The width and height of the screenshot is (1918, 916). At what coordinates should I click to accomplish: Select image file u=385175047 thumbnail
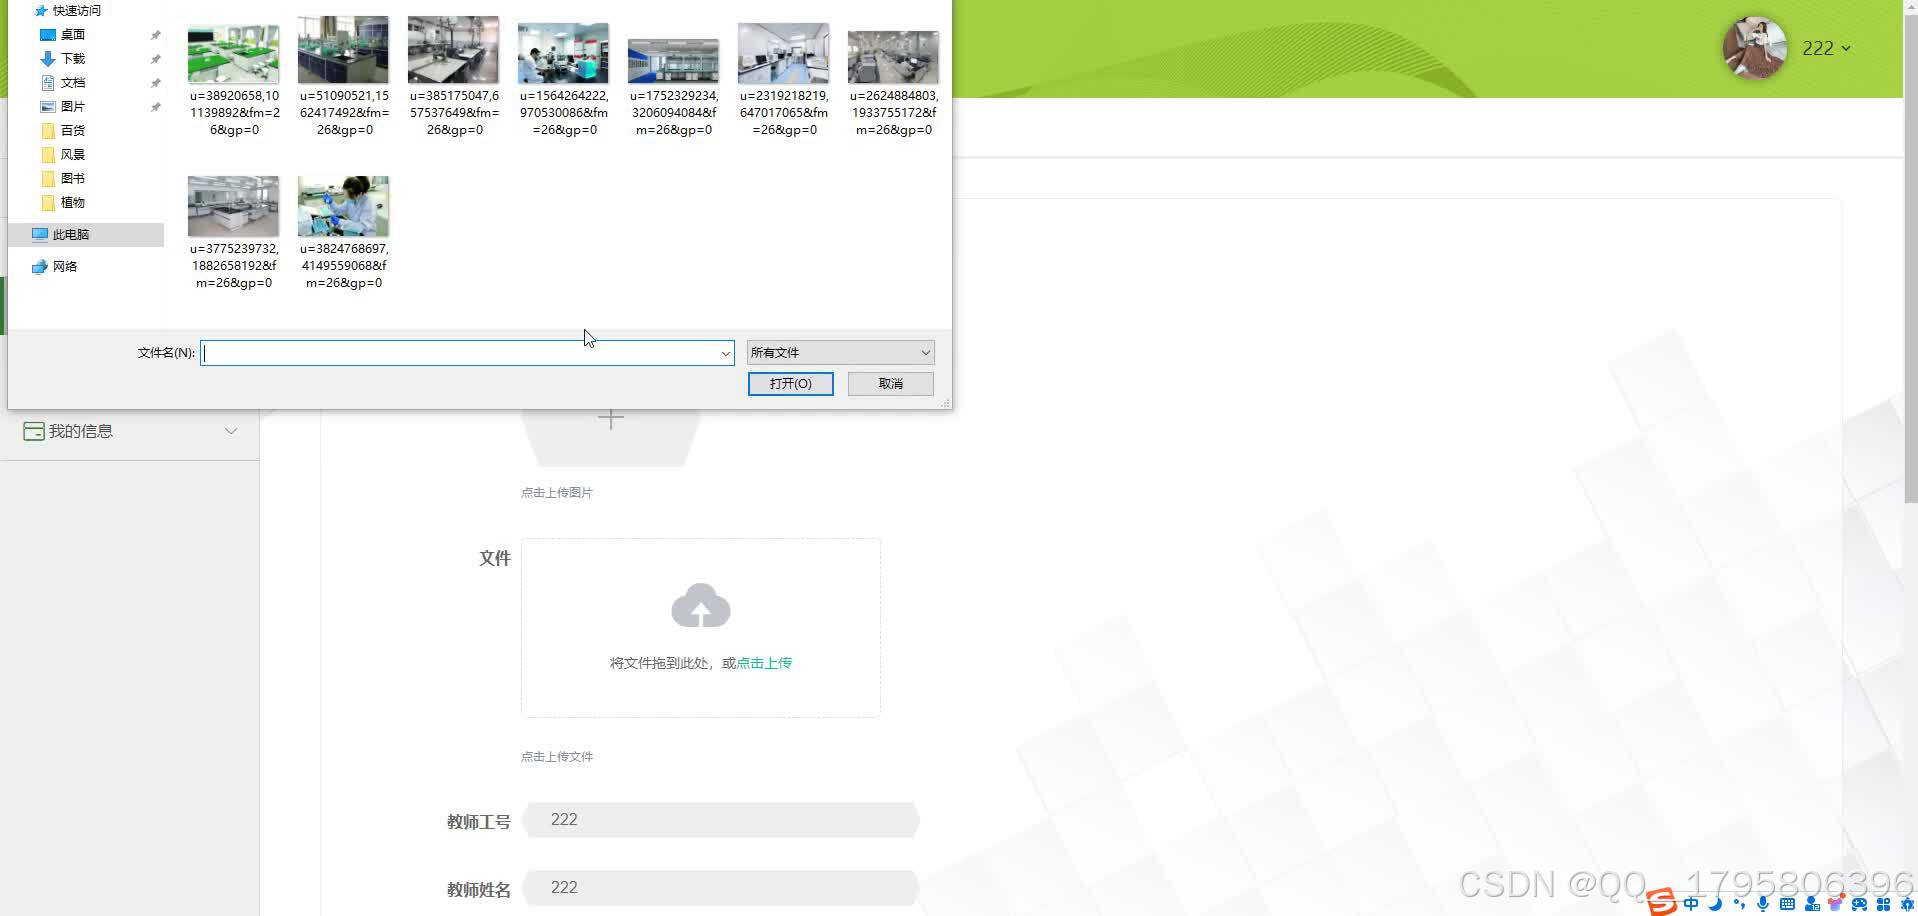453,50
